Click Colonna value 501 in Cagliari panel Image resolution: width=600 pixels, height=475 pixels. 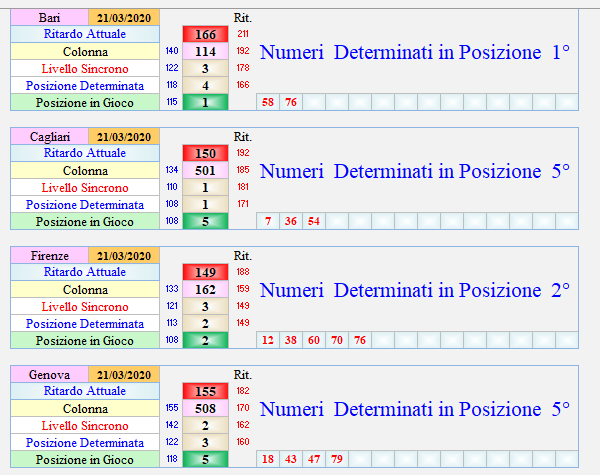click(x=205, y=170)
